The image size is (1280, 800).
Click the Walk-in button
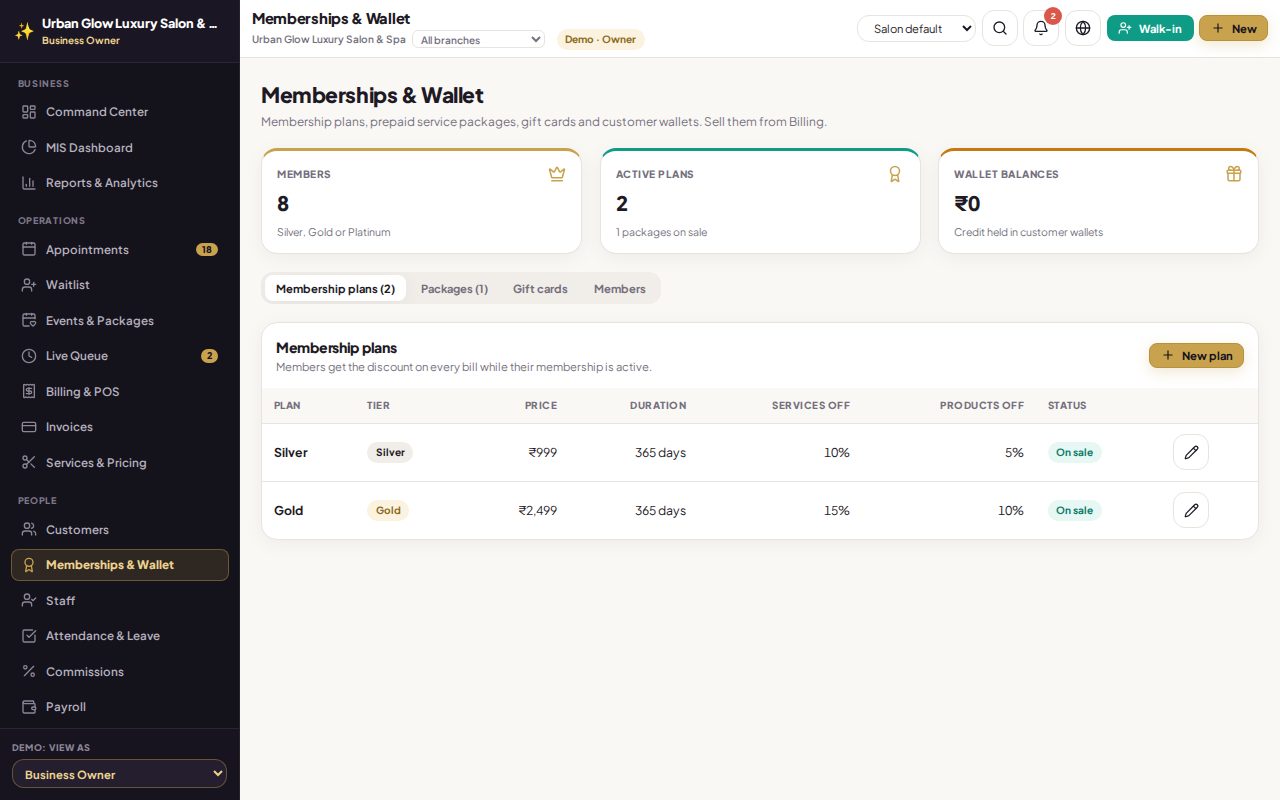point(1150,28)
